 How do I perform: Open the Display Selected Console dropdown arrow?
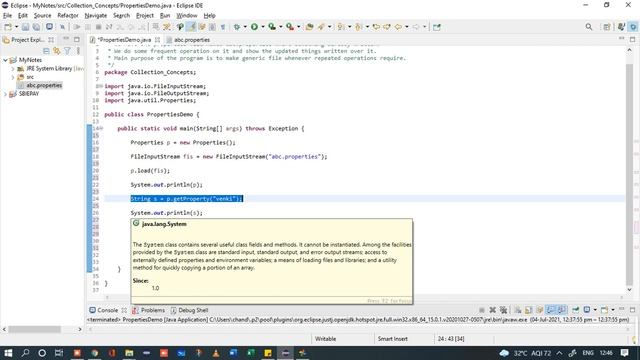595,310
